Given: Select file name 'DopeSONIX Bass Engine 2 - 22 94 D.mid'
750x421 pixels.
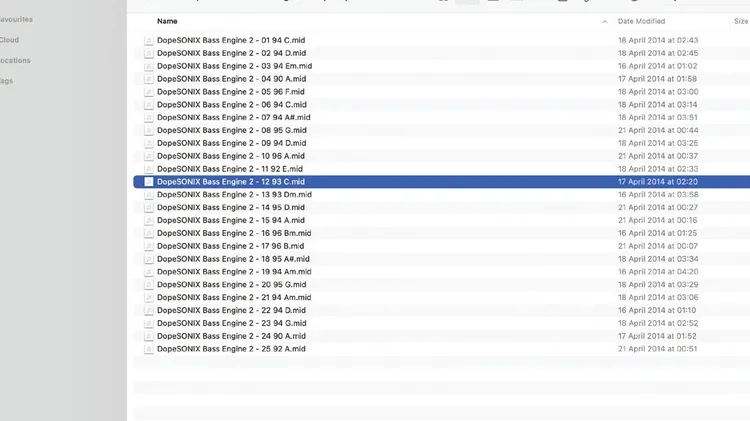Looking at the screenshot, I should [232, 310].
